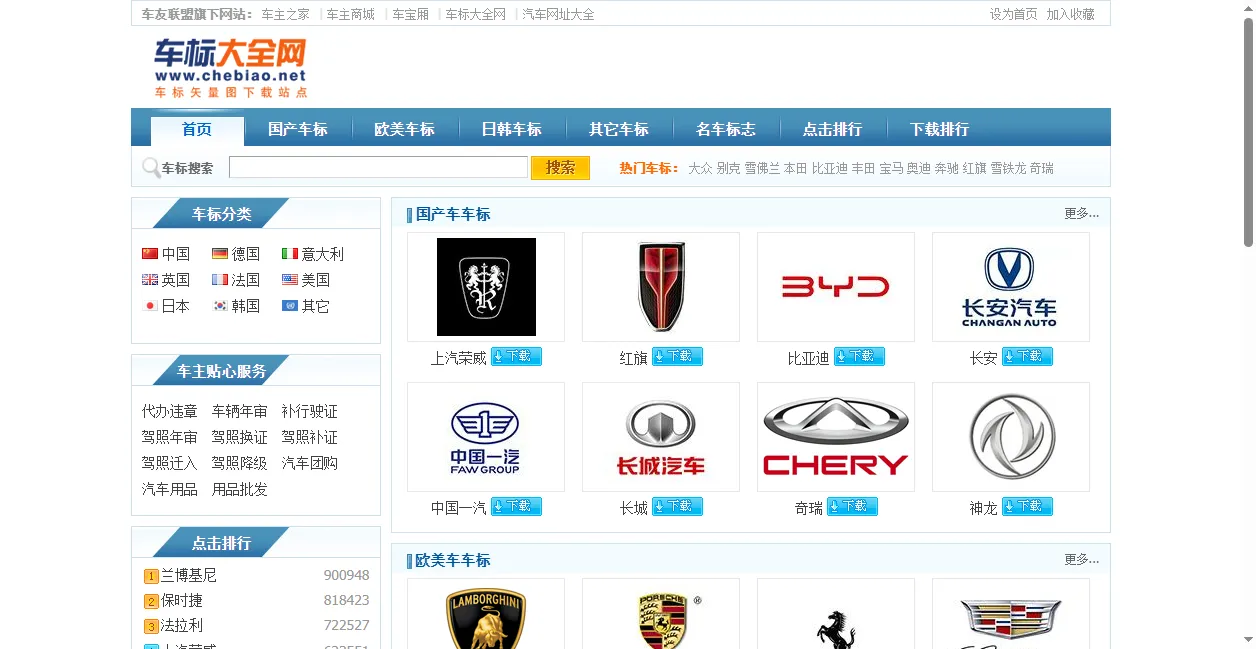Download the 红旗 logo via 下载 button
Screen dimensions: 1256x649
[x=677, y=357]
